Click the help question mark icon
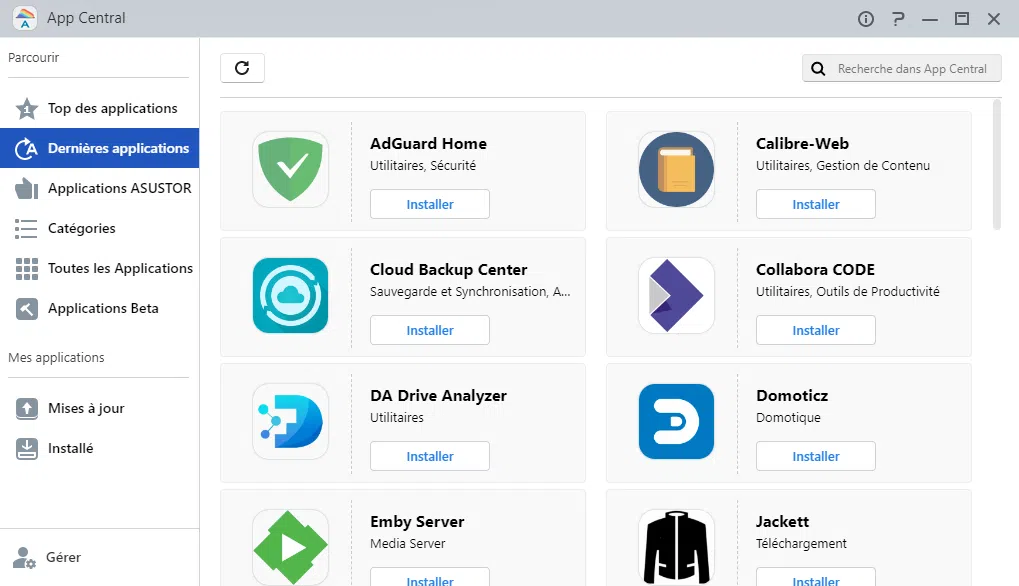 pyautogui.click(x=898, y=19)
